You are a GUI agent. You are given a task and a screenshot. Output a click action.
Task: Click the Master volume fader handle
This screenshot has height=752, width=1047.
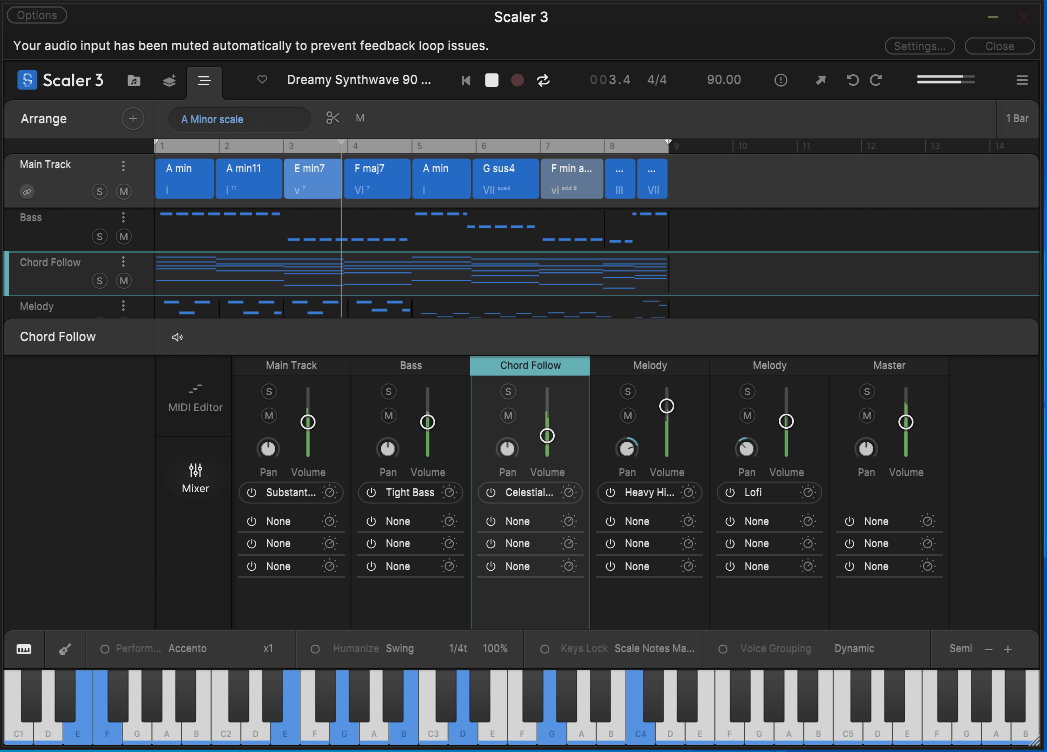point(906,422)
